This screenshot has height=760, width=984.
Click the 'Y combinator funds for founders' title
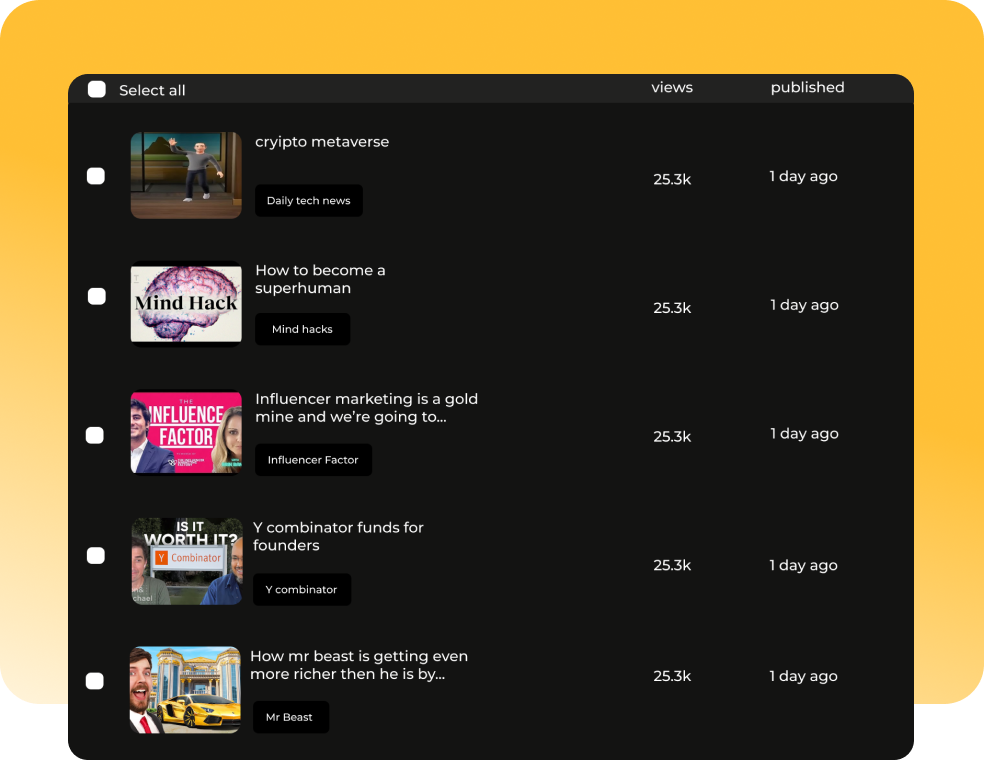[338, 536]
